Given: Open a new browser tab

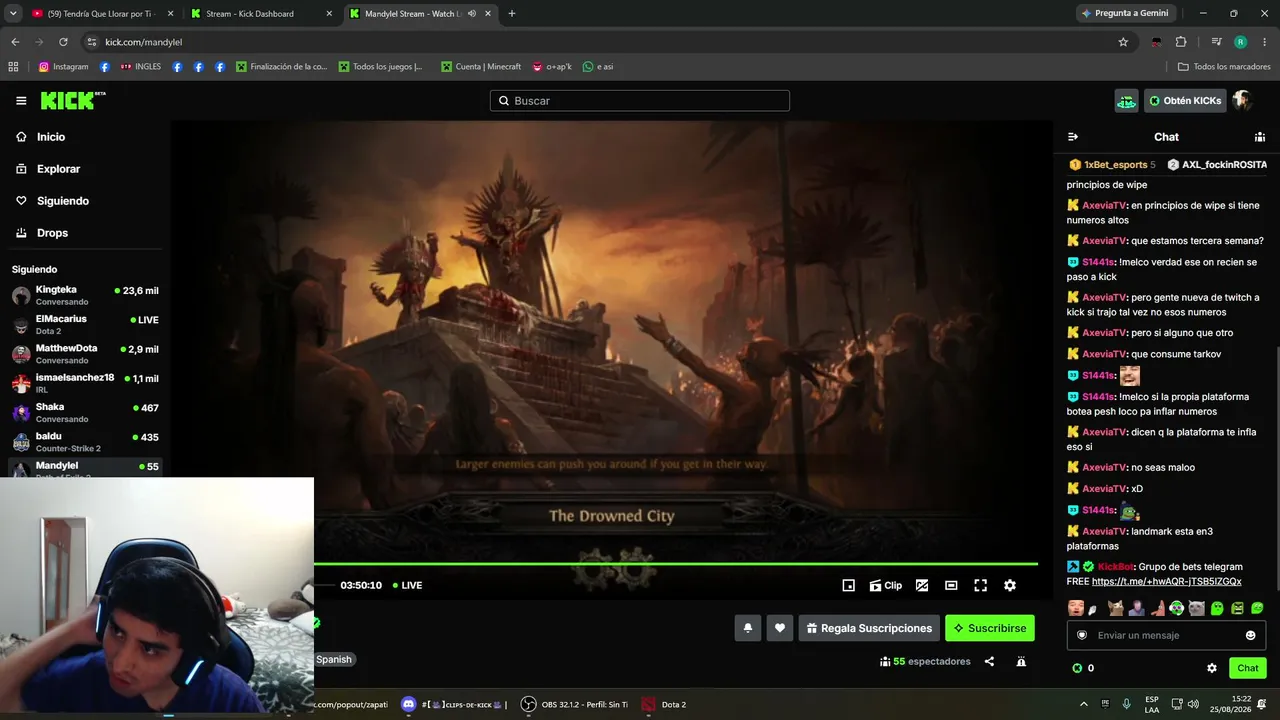Looking at the screenshot, I should [512, 14].
